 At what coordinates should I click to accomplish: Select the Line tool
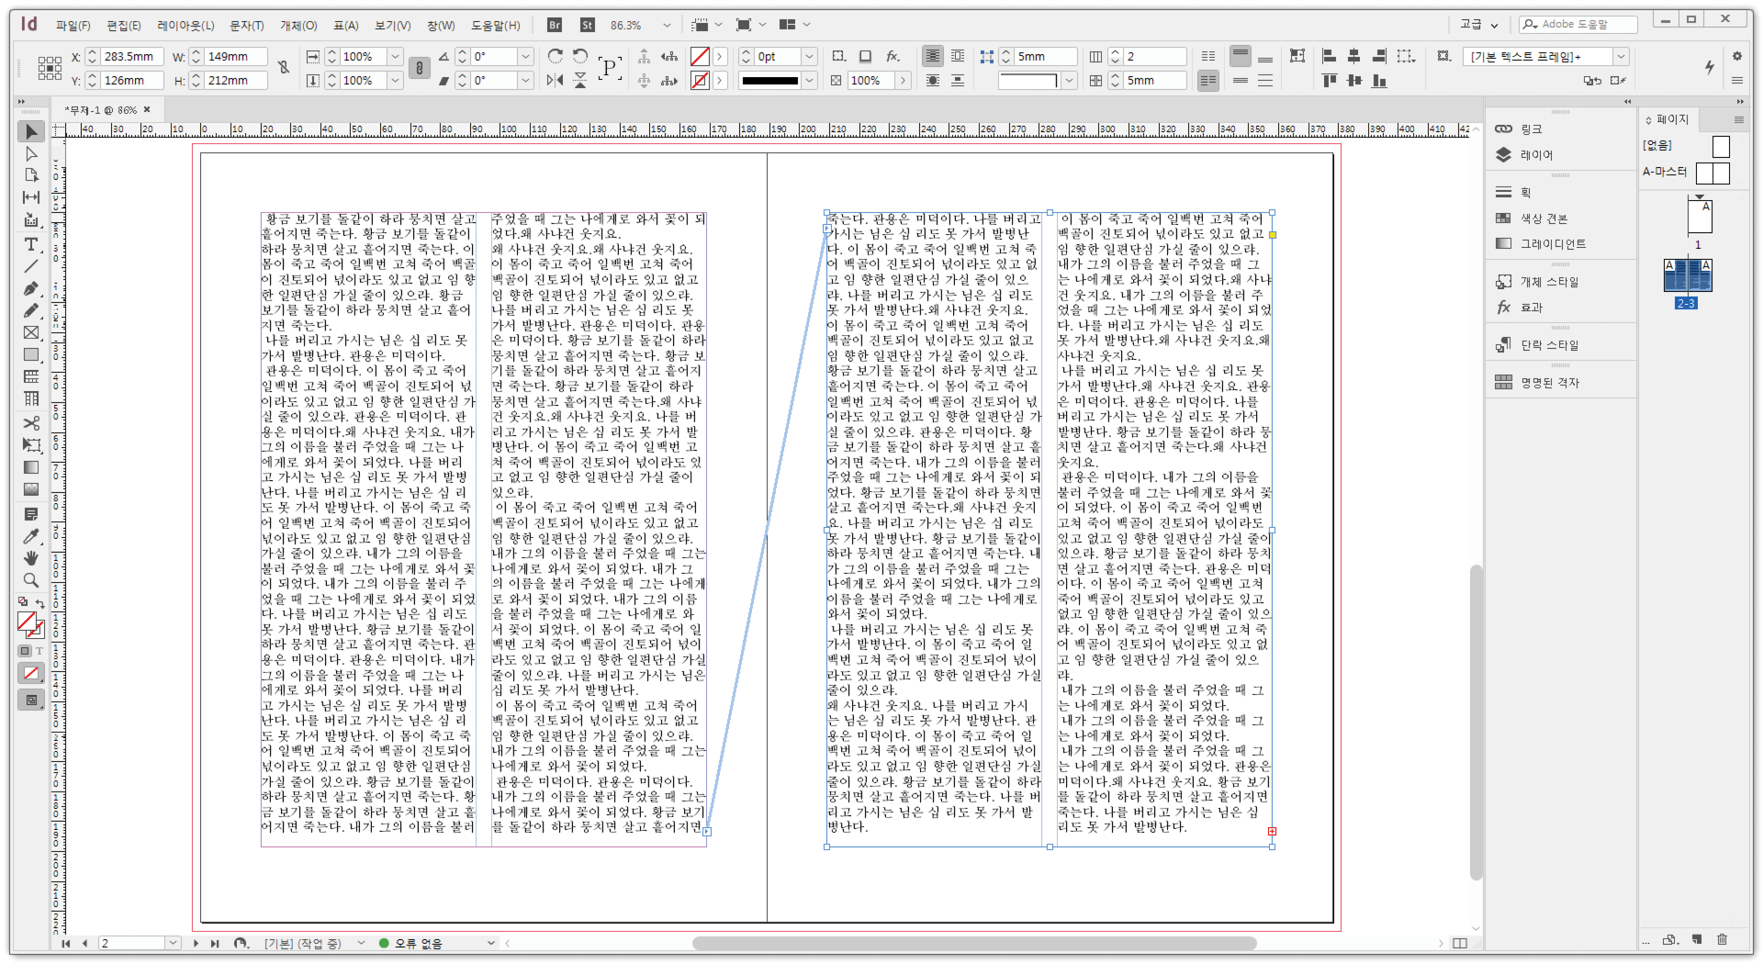(31, 266)
